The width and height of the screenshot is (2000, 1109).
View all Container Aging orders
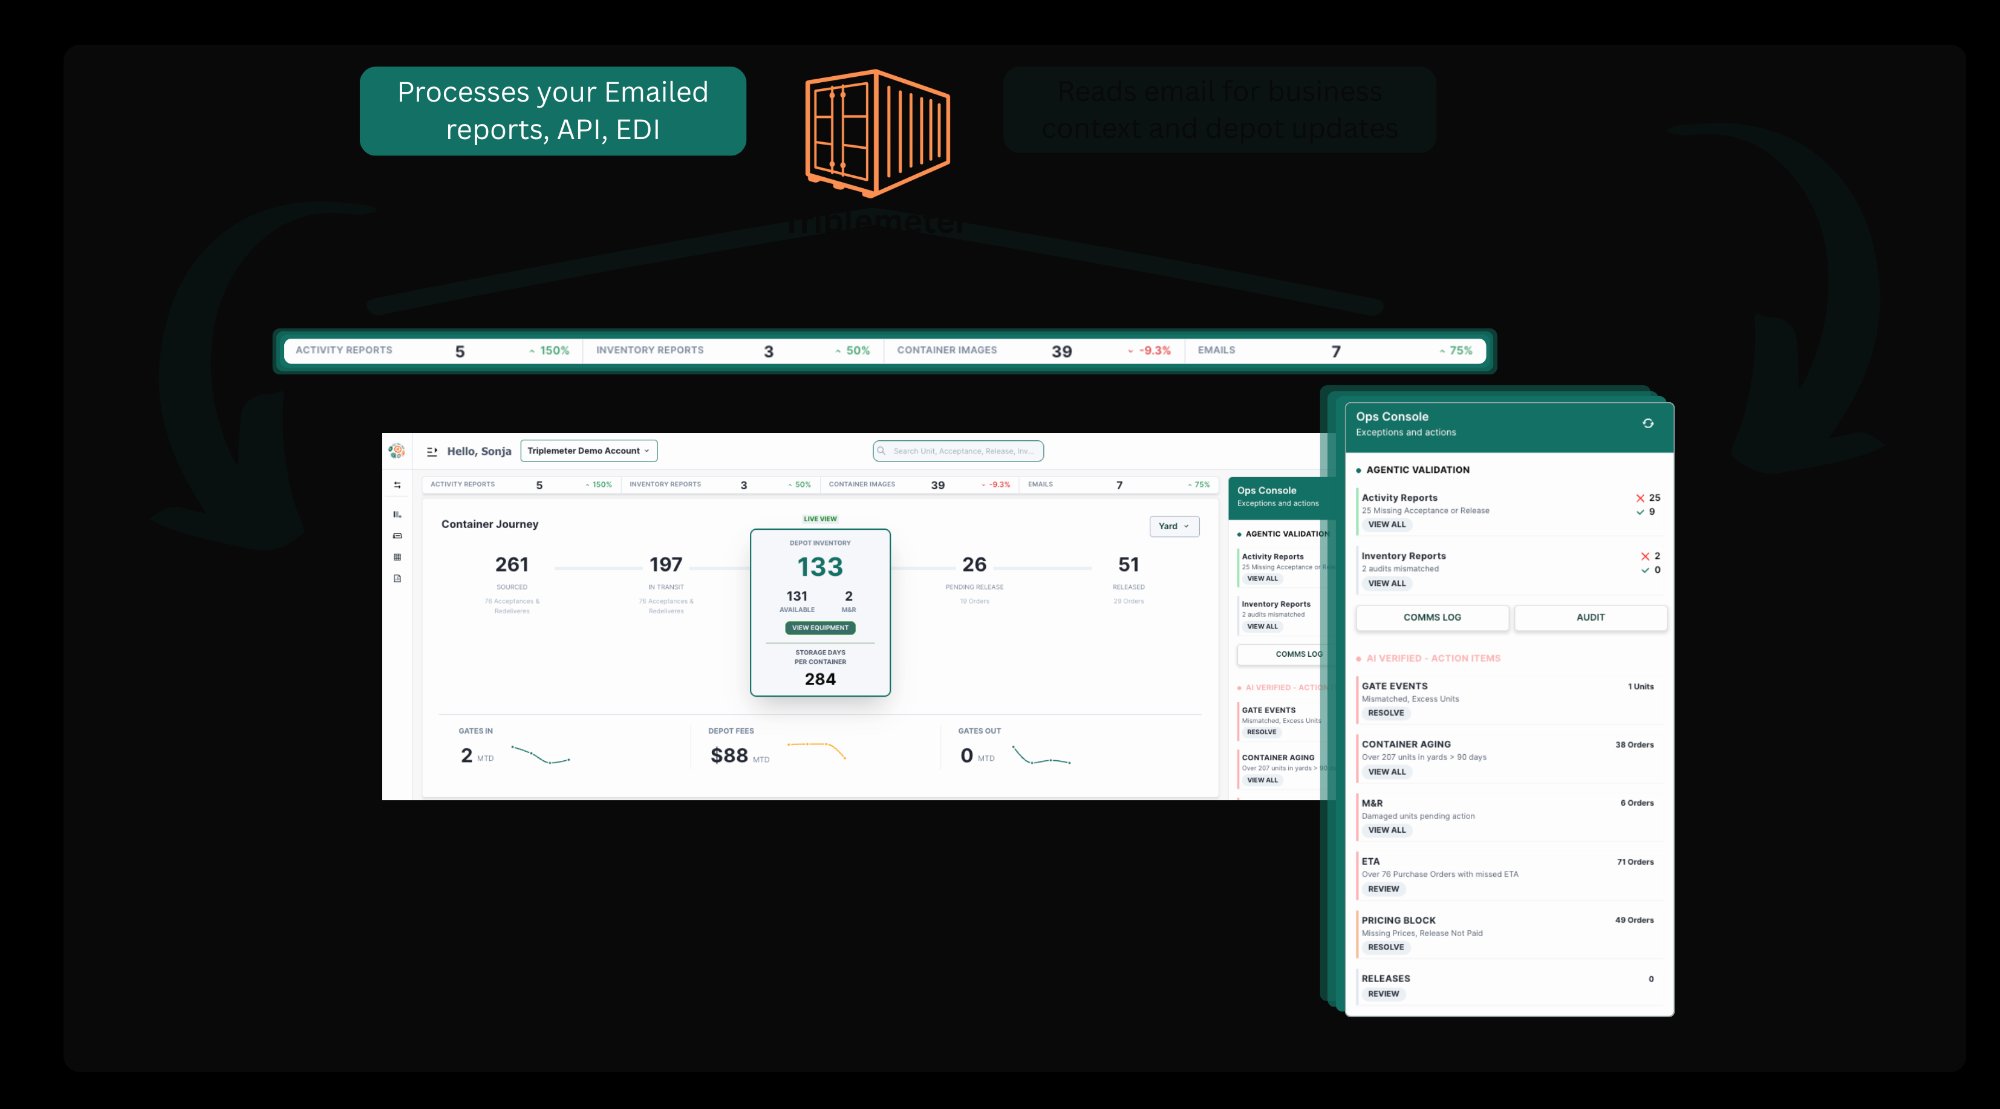[x=1386, y=772]
